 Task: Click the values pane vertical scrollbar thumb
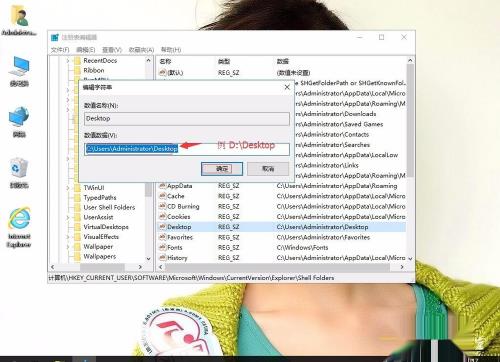[x=410, y=121]
